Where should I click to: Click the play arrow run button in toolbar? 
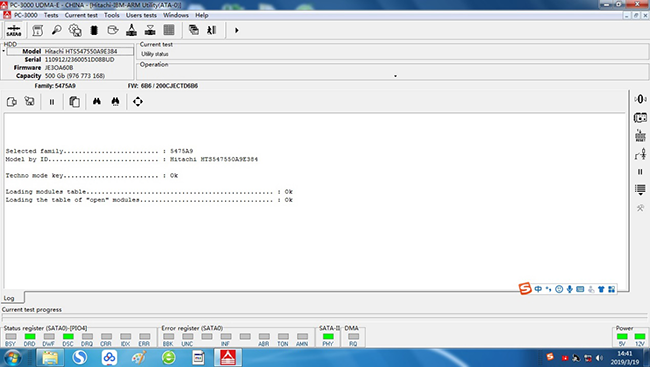pos(236,30)
